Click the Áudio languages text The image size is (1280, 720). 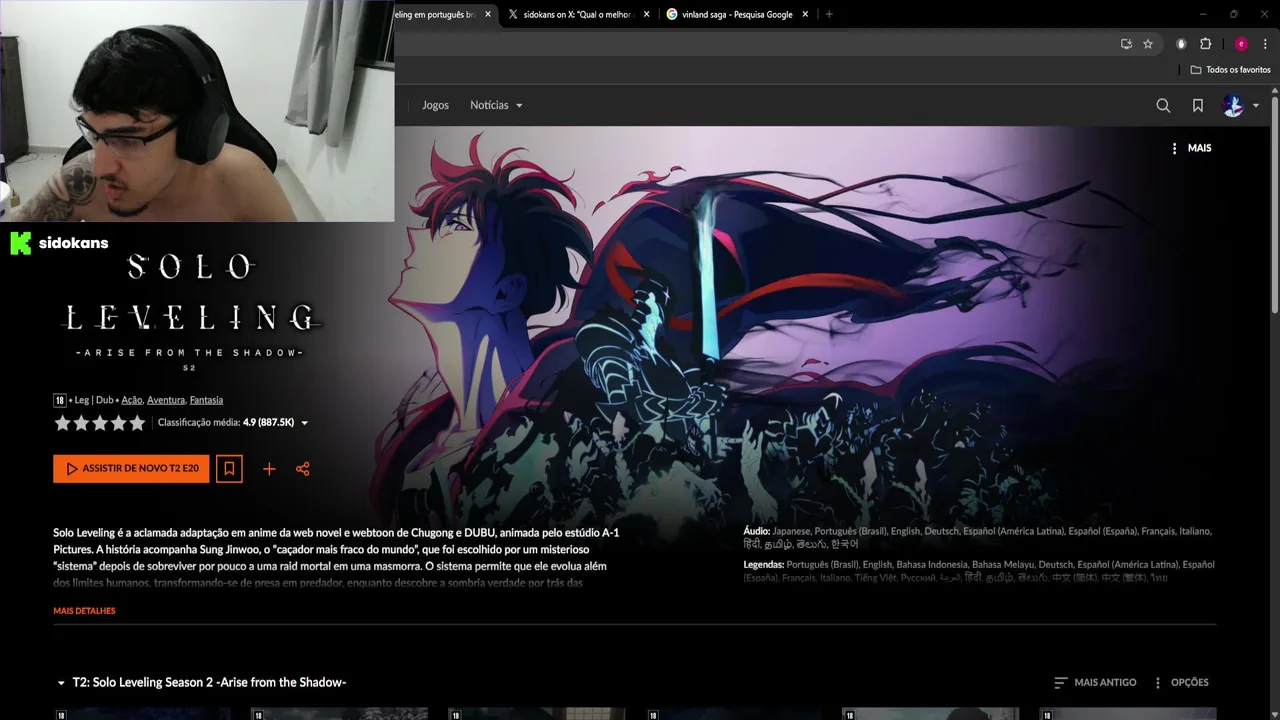[x=977, y=537]
